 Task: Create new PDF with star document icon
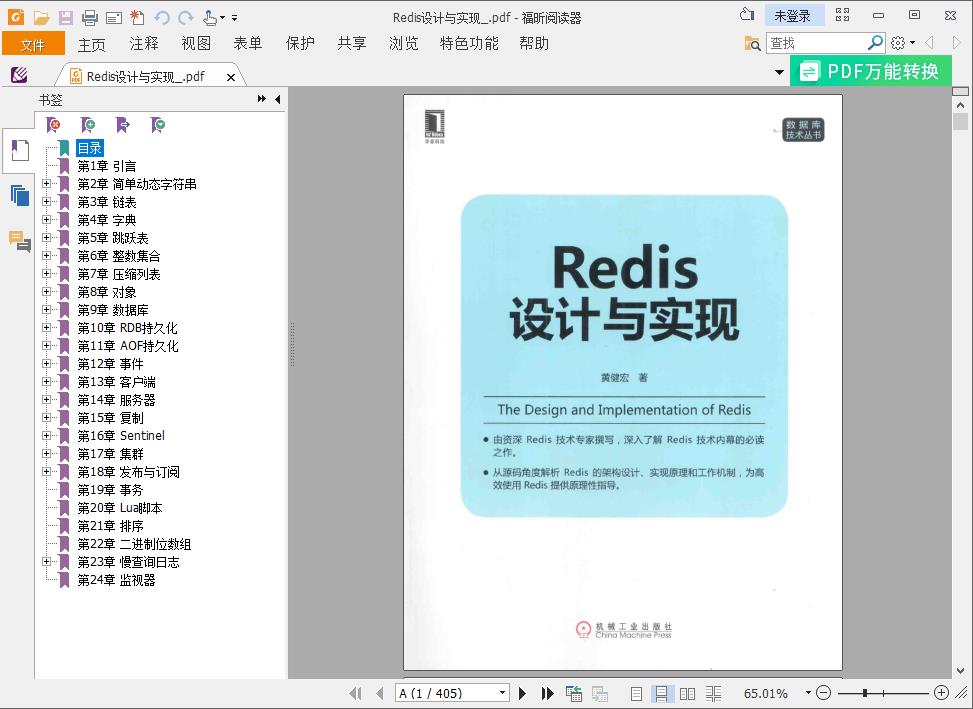[137, 17]
